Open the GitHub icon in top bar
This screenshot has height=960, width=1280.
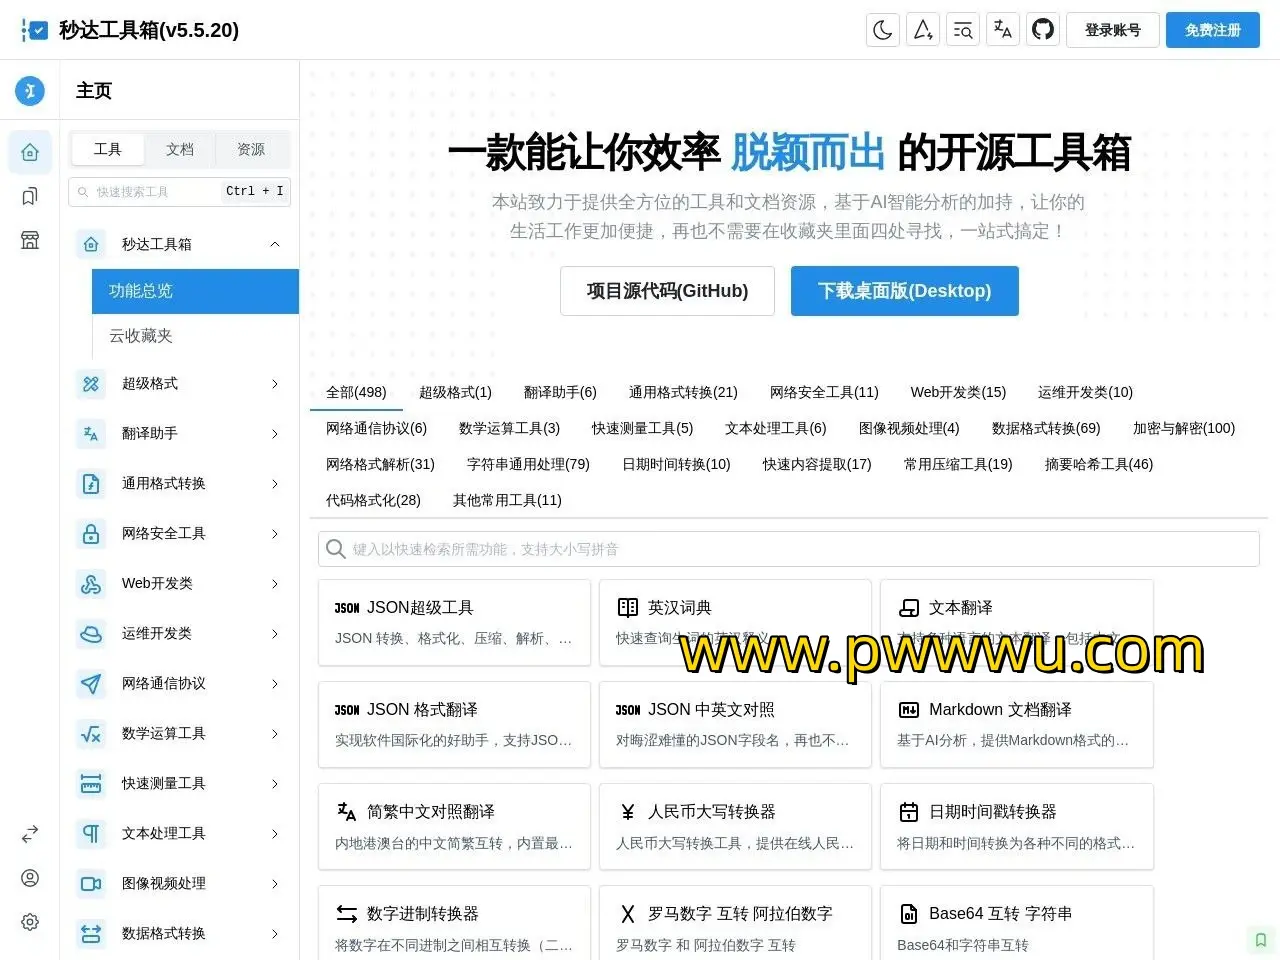point(1043,30)
